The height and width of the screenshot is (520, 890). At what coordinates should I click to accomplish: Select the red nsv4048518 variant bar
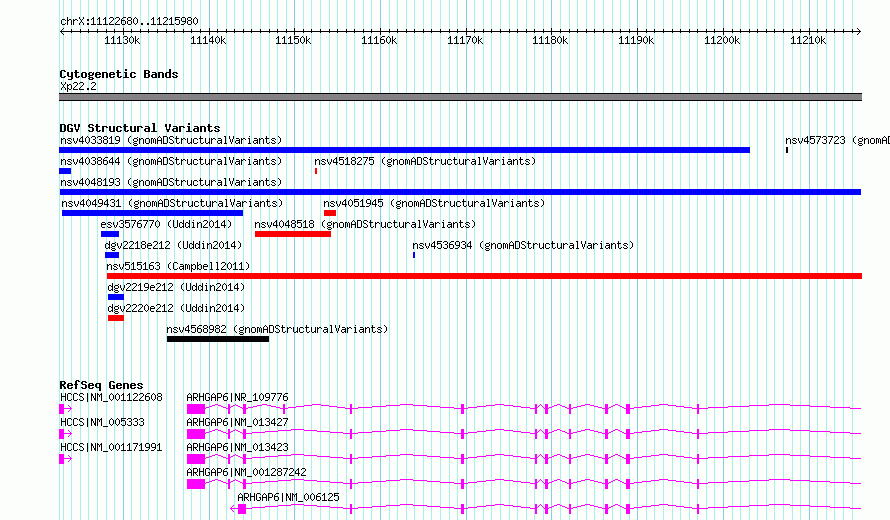pyautogui.click(x=293, y=234)
